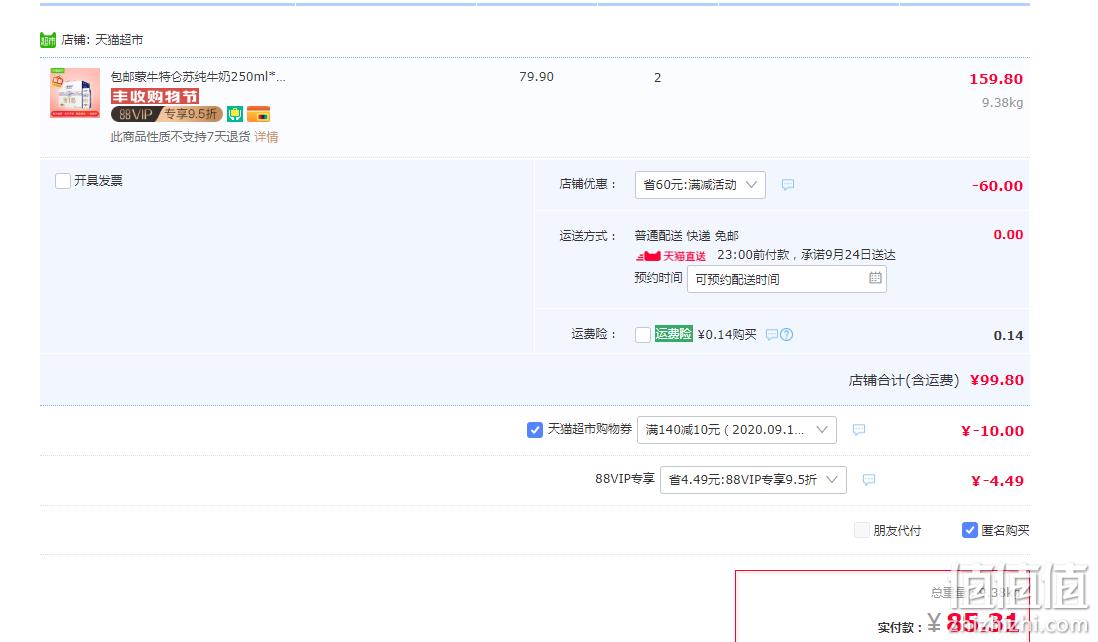Click the 预约时间 label
Screen dimensions: 1098x642
[x=658, y=278]
